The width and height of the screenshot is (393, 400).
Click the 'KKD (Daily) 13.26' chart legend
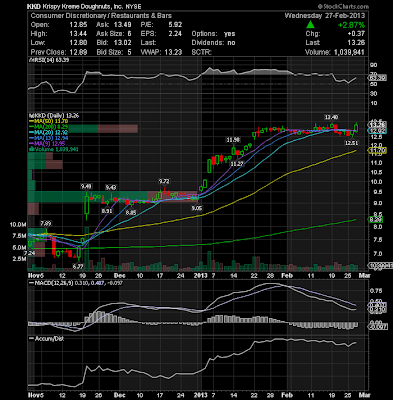coord(54,116)
